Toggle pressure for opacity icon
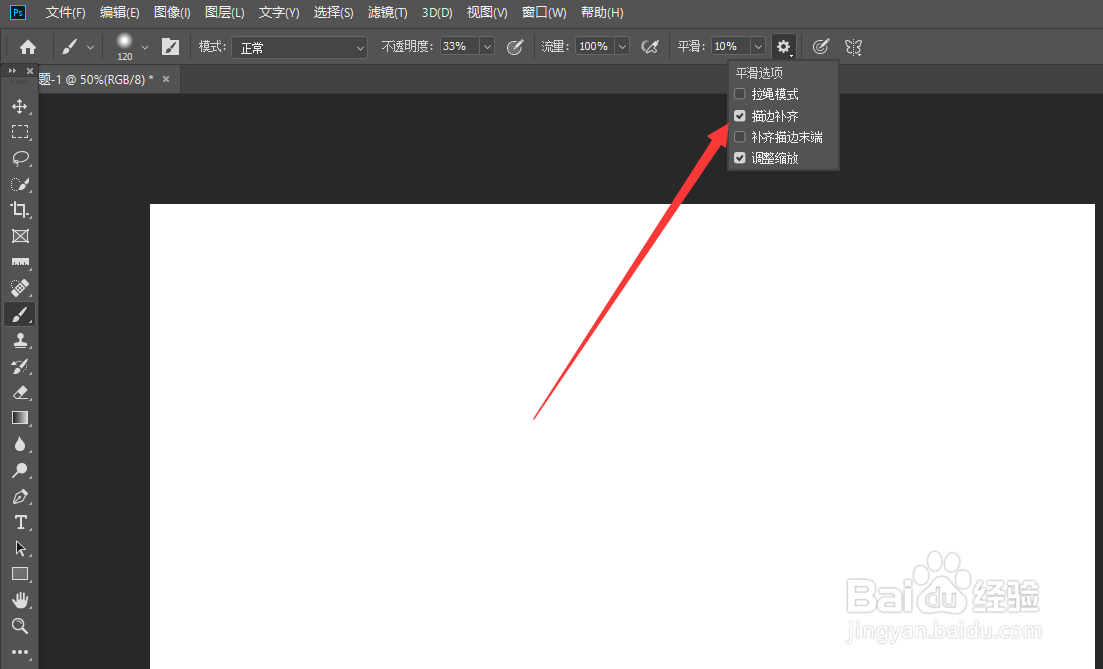Screen dimensions: 1103x669 [x=515, y=47]
